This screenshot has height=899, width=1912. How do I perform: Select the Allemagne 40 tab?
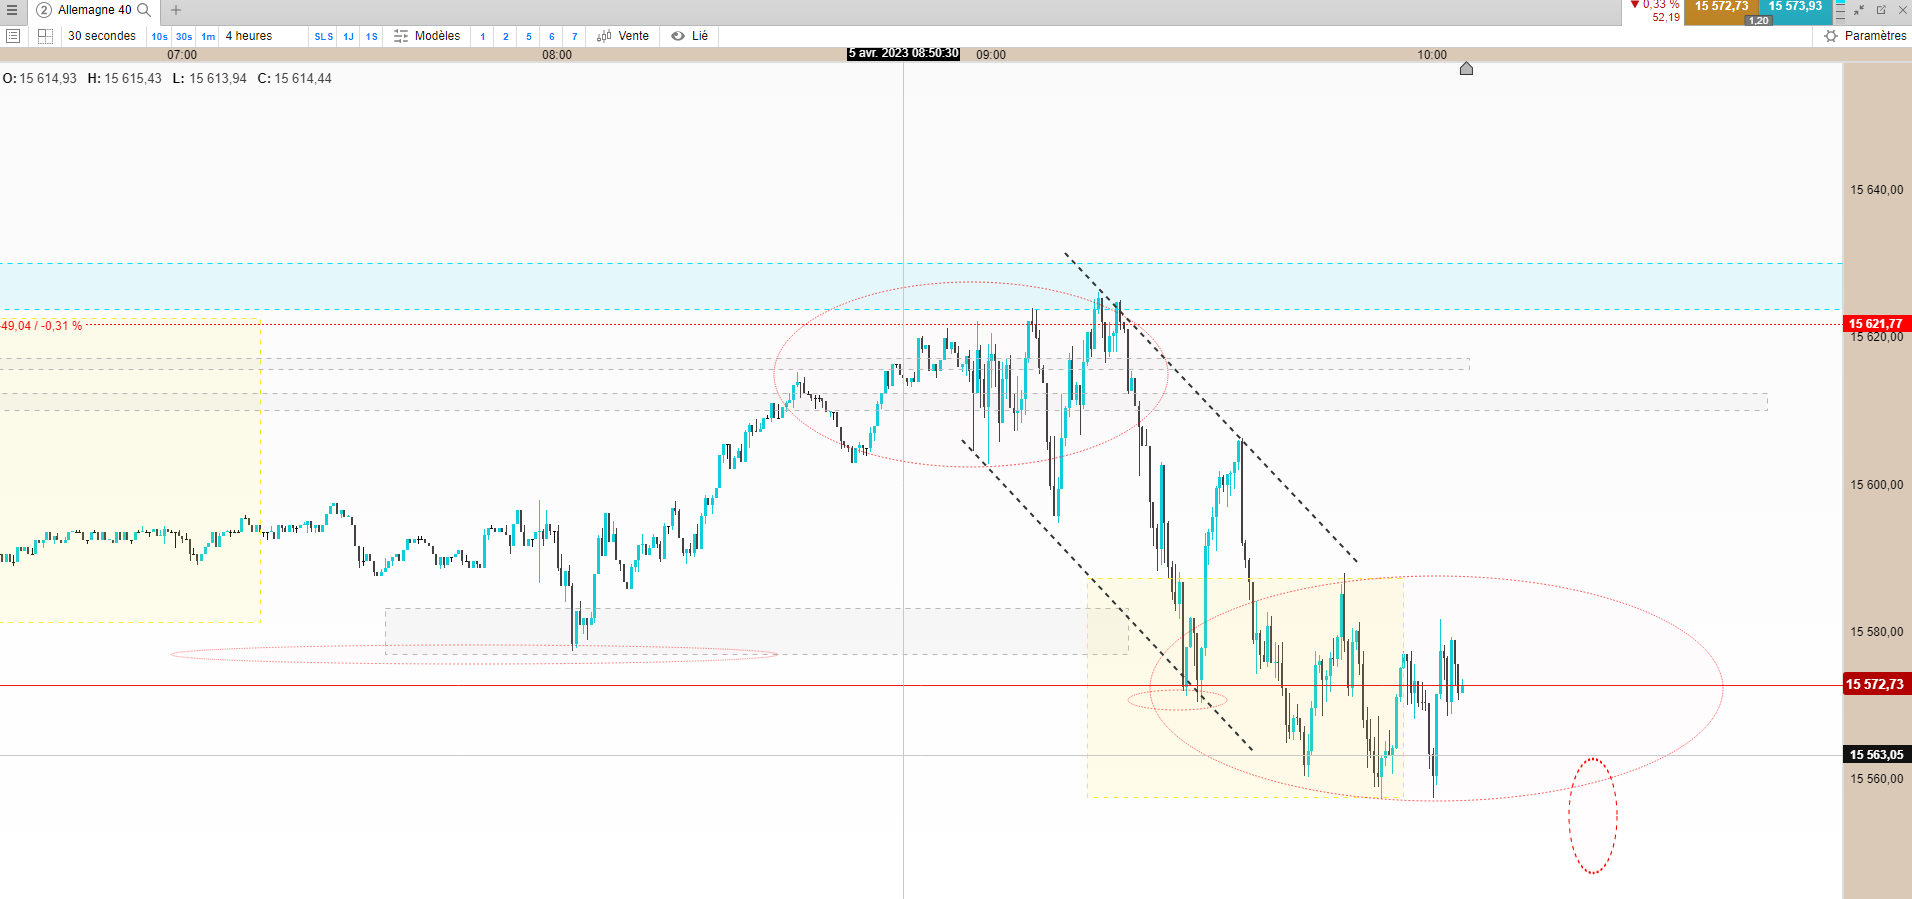[94, 10]
